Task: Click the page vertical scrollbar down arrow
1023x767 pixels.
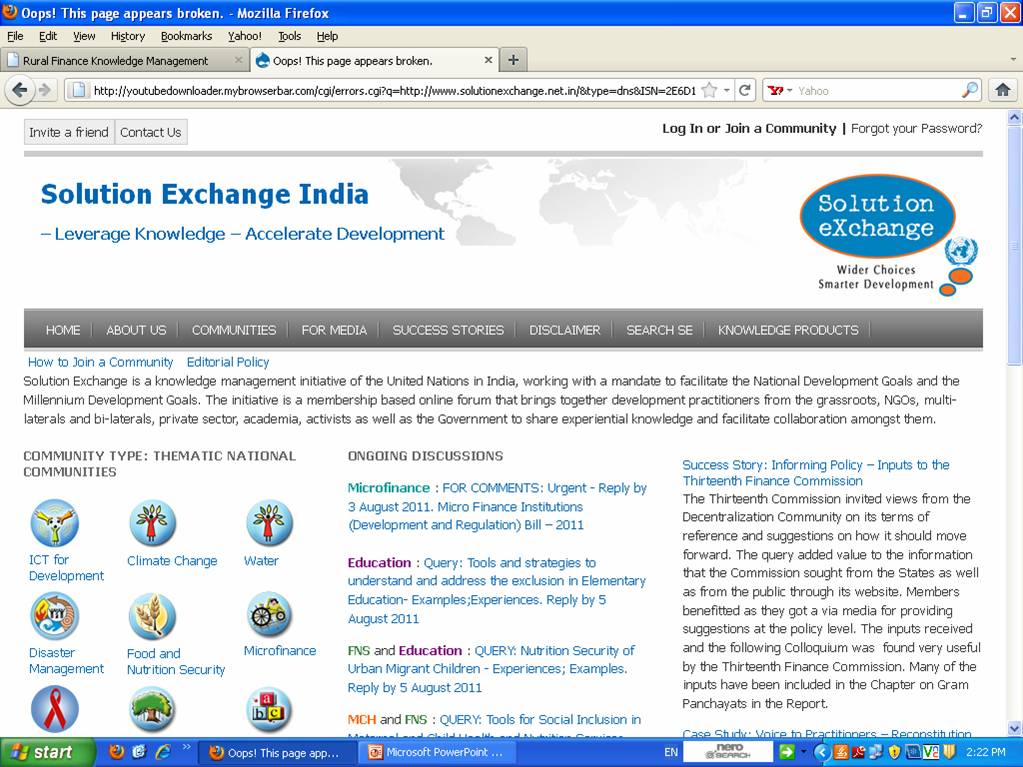Action: tap(1014, 729)
